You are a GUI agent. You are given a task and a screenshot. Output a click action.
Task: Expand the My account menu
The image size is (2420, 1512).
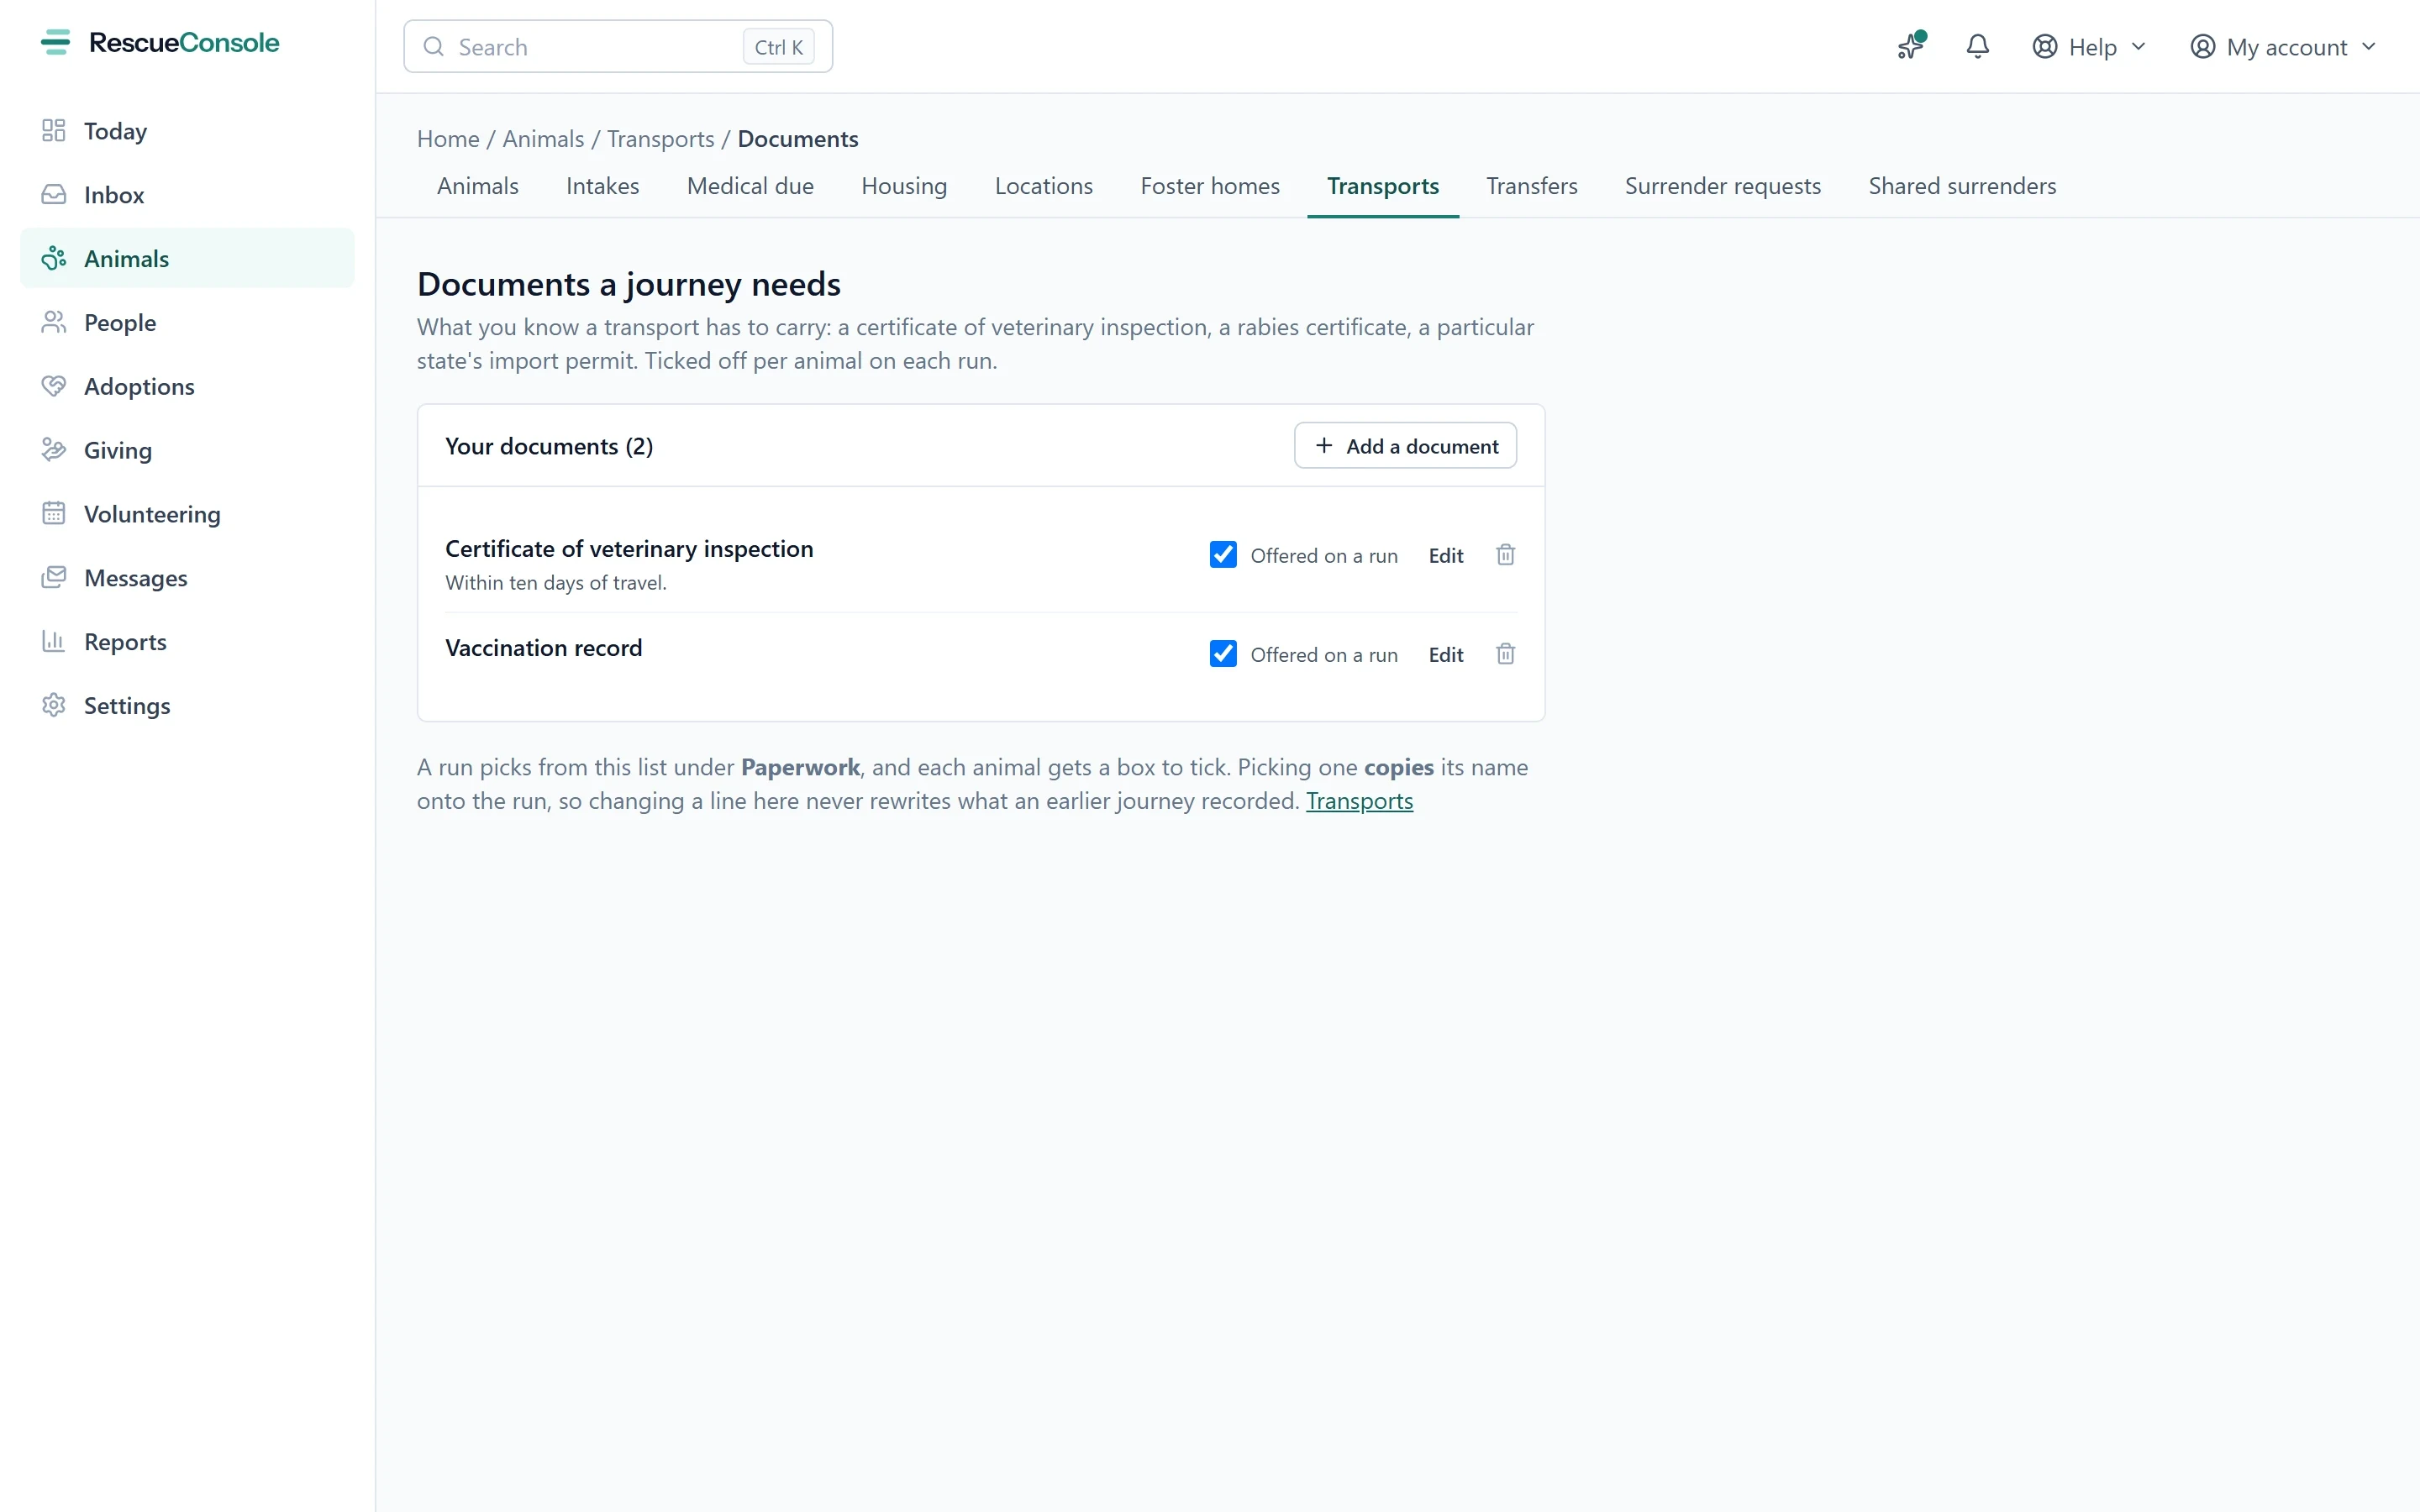tap(2282, 47)
